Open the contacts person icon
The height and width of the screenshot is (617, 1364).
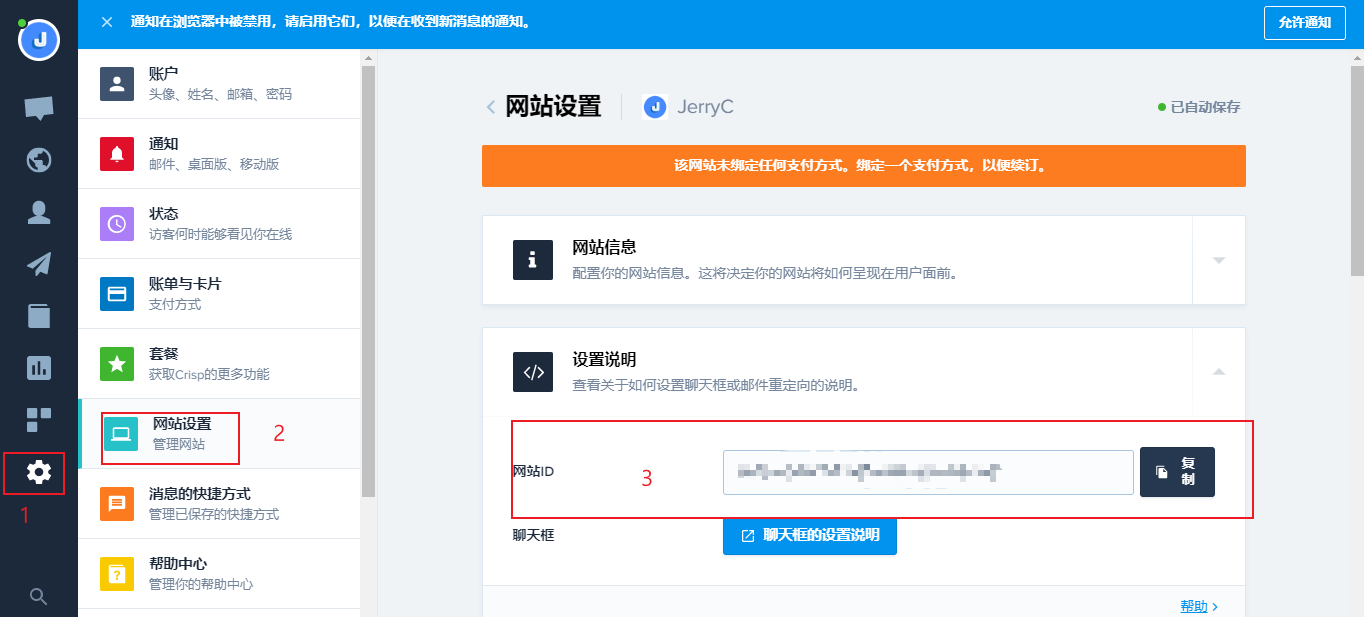pyautogui.click(x=38, y=212)
